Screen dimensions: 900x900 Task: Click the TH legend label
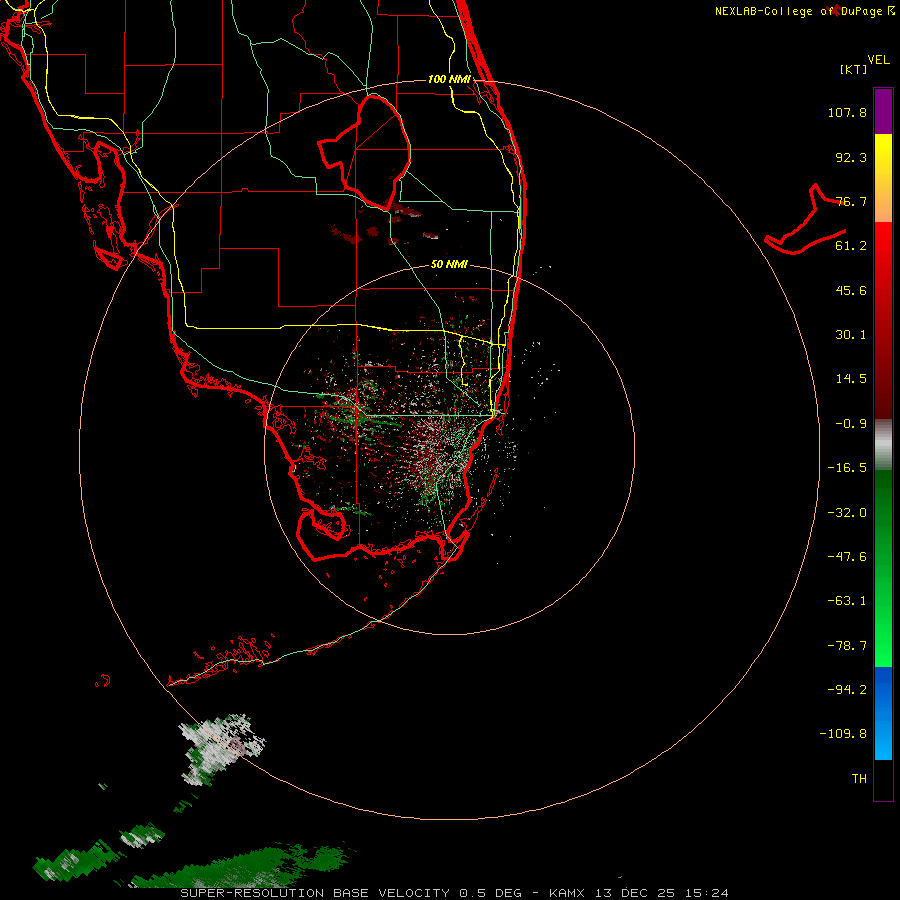(x=859, y=779)
